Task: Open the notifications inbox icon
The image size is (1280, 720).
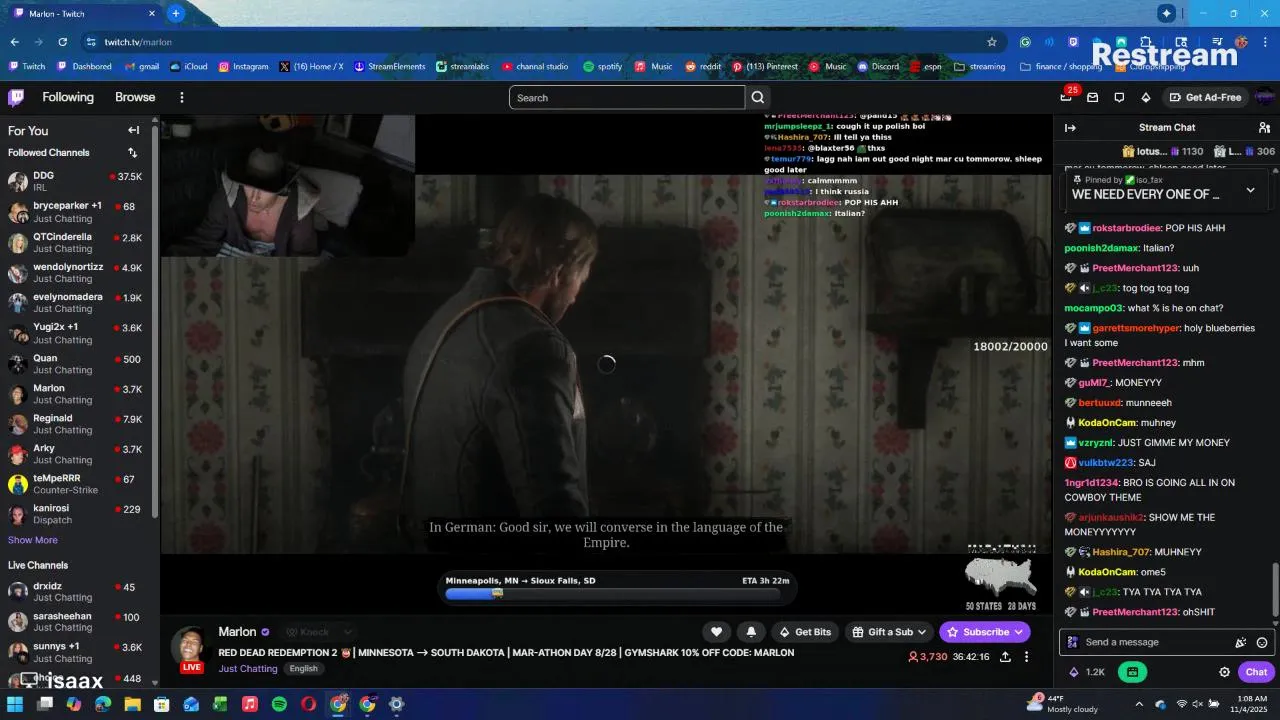Action: pos(1093,97)
